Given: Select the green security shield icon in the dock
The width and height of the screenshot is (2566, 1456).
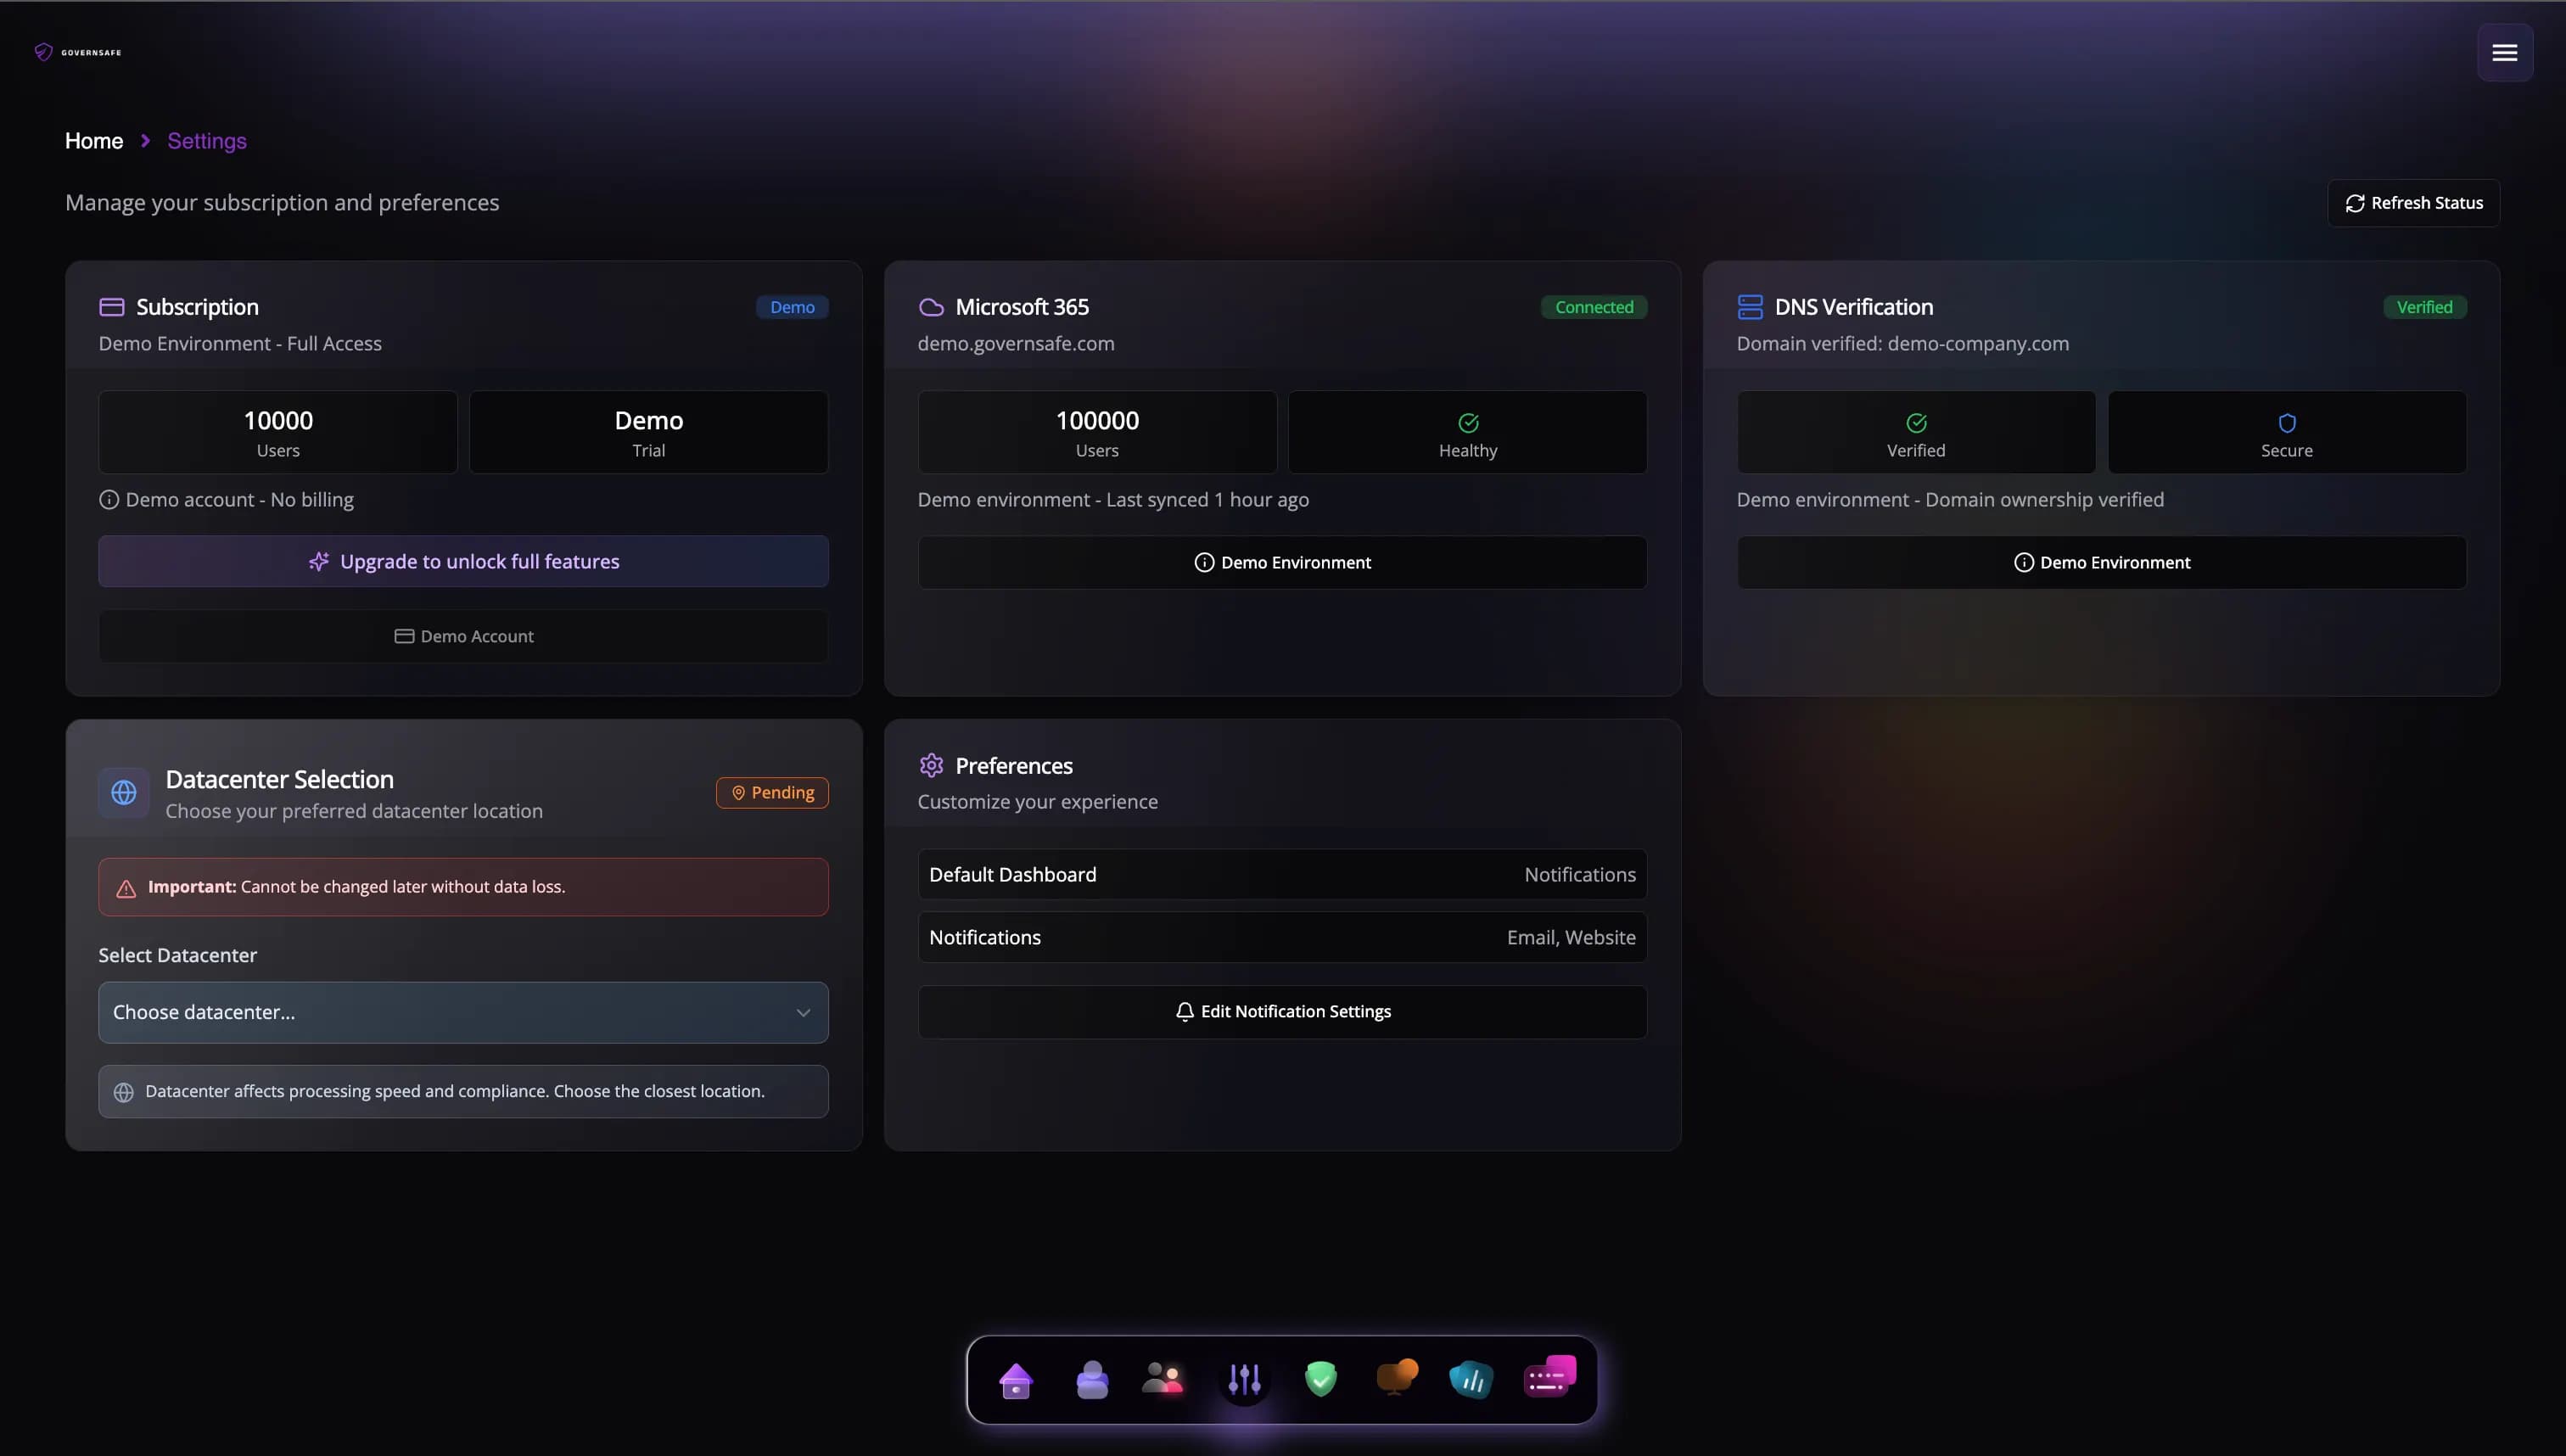Looking at the screenshot, I should point(1321,1380).
